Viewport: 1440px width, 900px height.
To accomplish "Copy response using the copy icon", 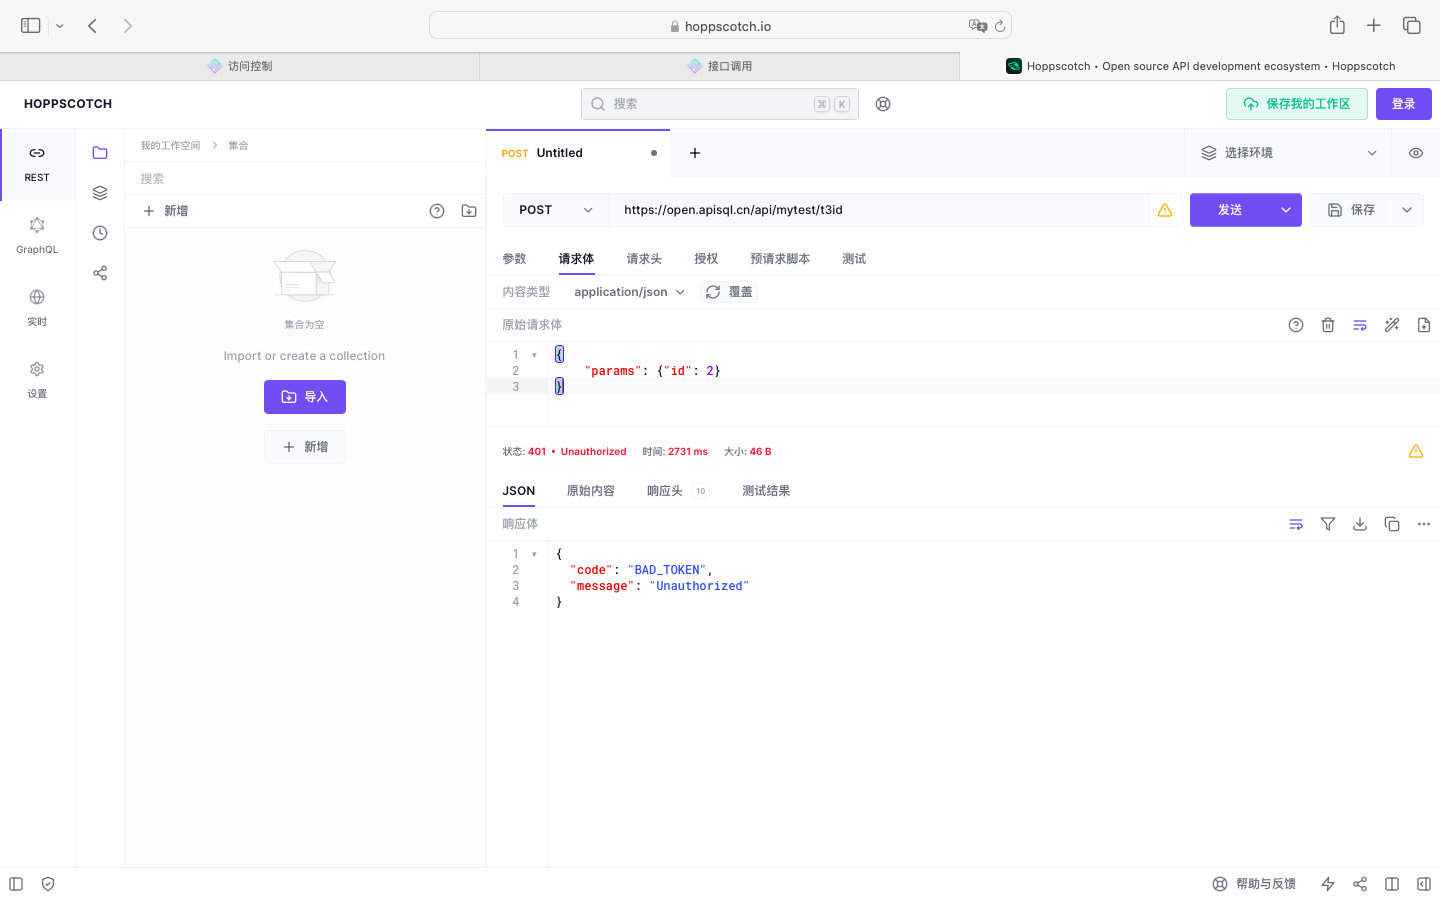I will [1392, 524].
